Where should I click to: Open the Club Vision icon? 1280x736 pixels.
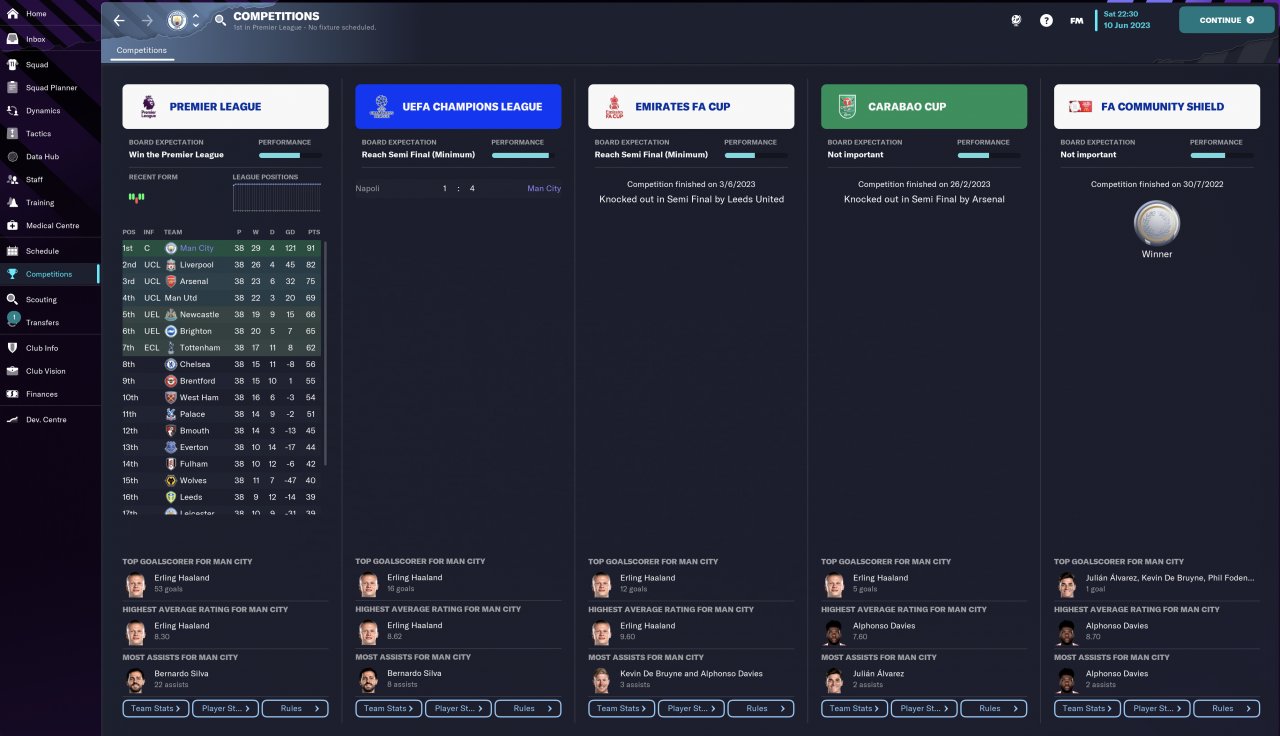point(13,371)
